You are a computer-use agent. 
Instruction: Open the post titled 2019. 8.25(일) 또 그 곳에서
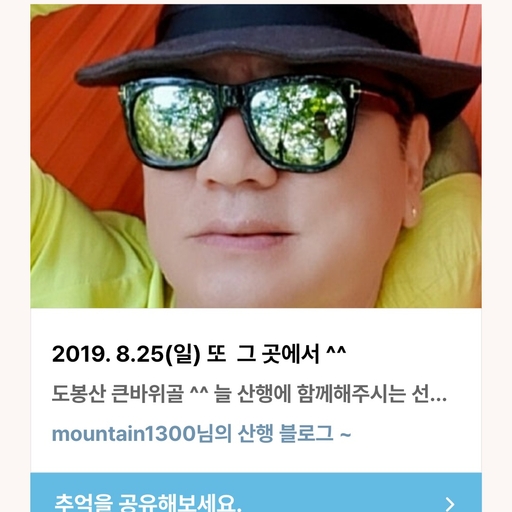(x=199, y=354)
